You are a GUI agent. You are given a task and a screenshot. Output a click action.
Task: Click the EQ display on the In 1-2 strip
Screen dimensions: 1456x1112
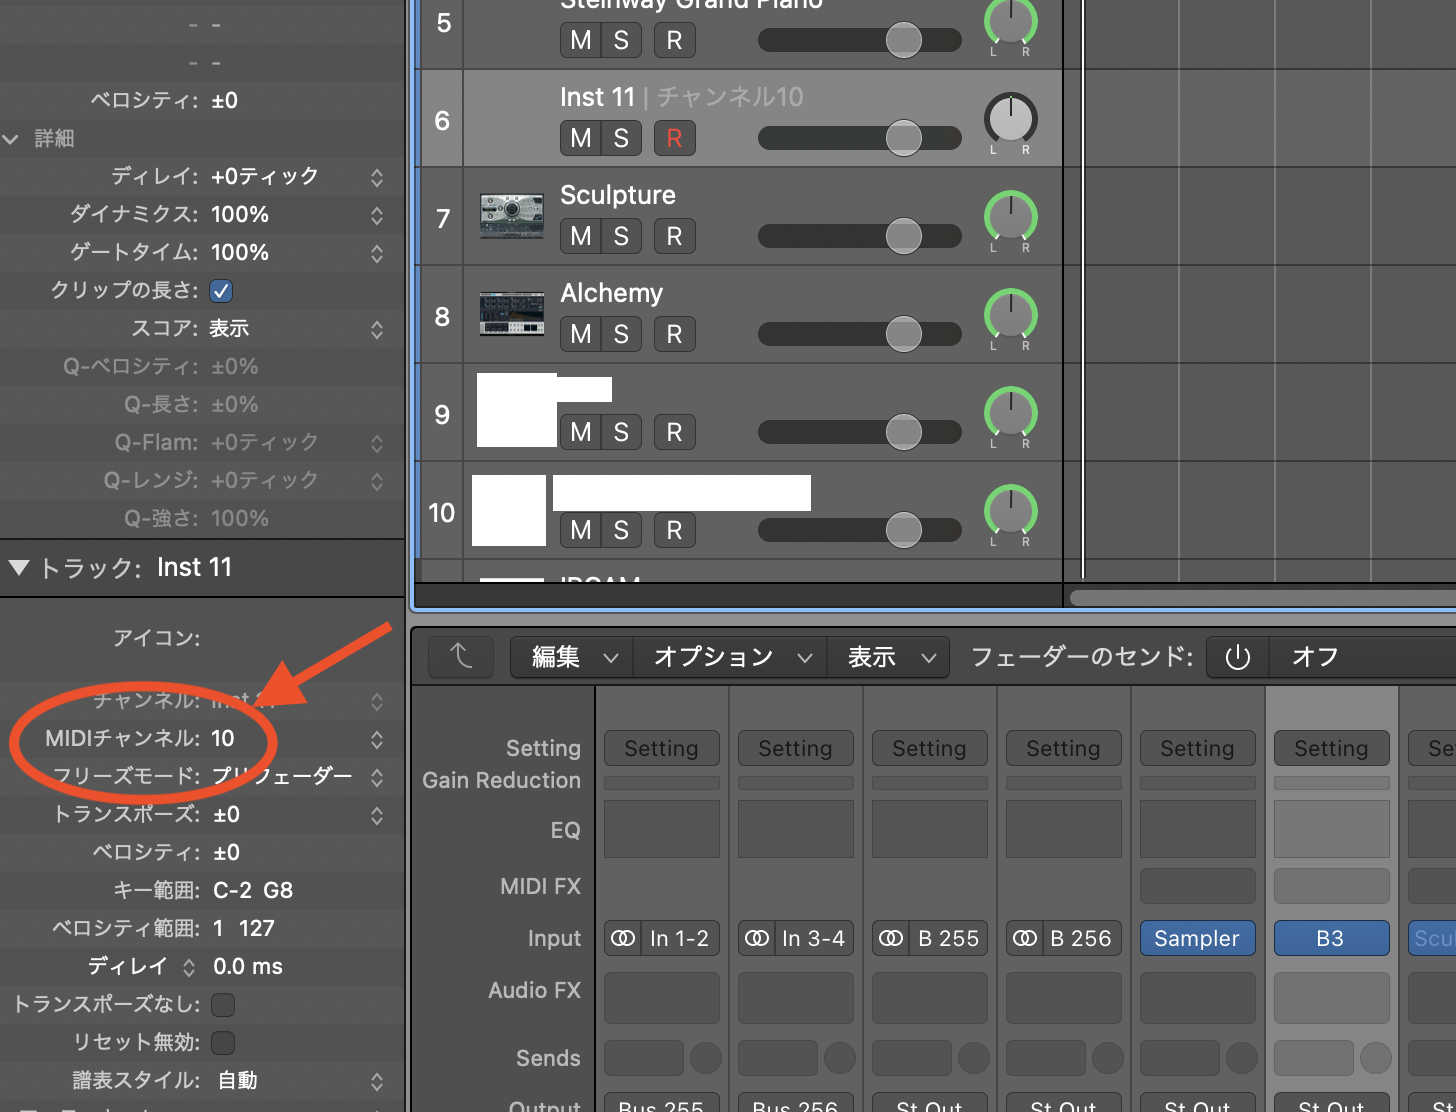(662, 829)
